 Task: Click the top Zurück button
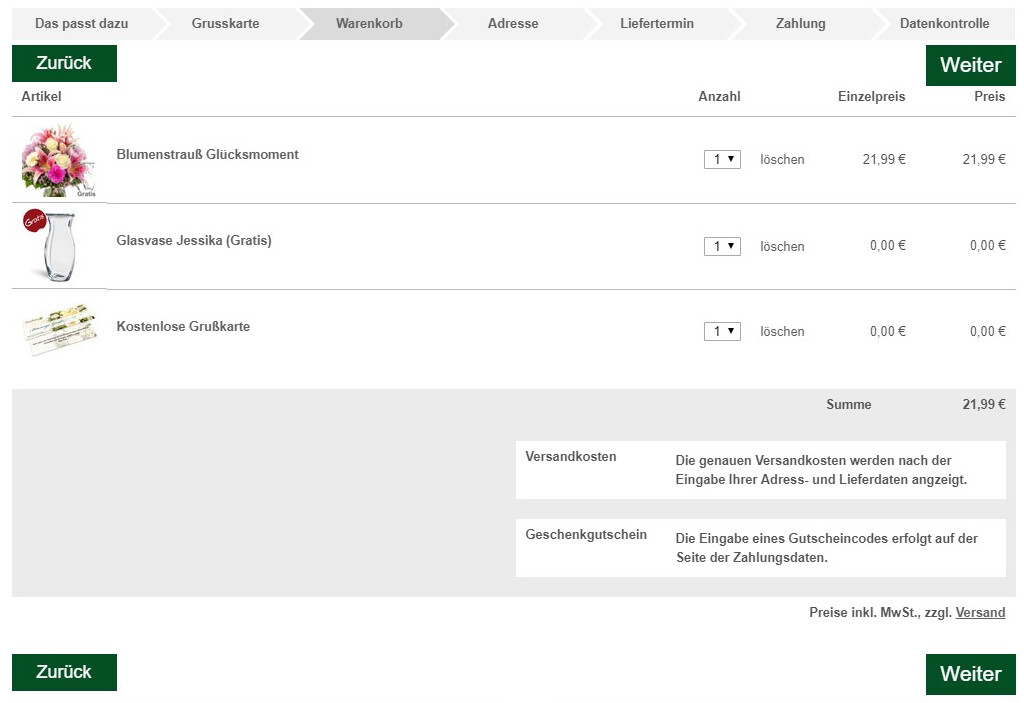[x=64, y=63]
